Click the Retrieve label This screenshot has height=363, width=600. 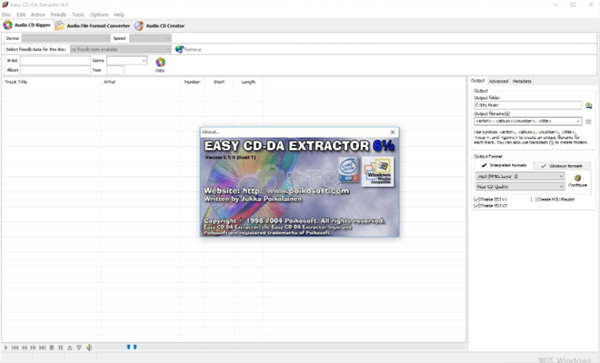(x=193, y=49)
